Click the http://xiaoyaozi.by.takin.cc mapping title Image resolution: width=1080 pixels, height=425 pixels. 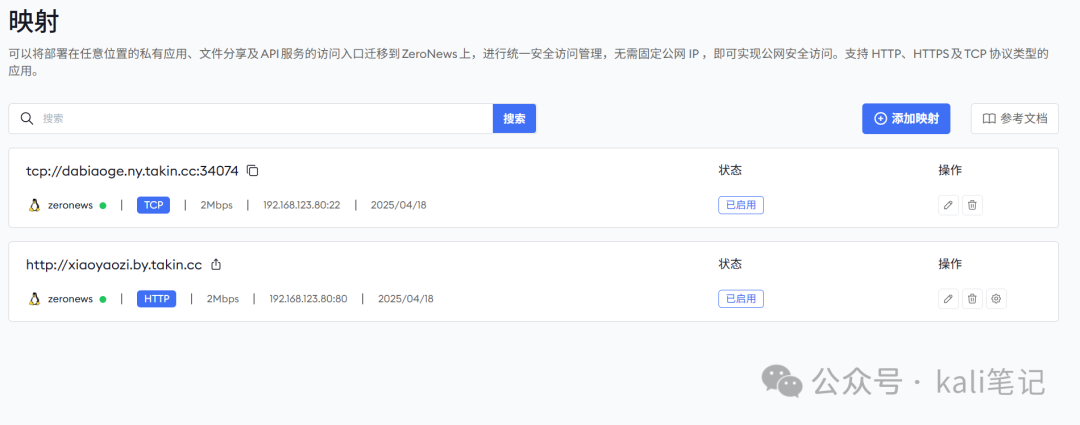click(x=114, y=265)
